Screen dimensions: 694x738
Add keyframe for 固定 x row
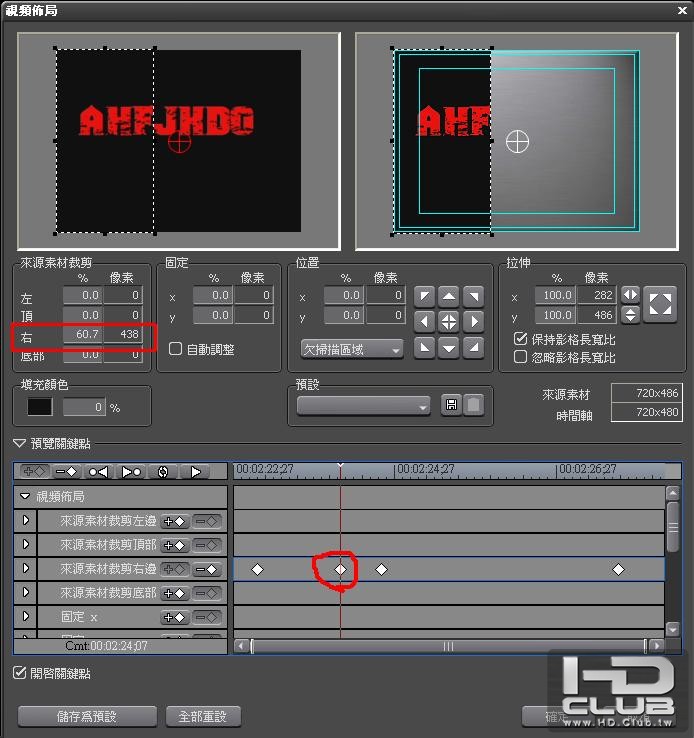175,617
